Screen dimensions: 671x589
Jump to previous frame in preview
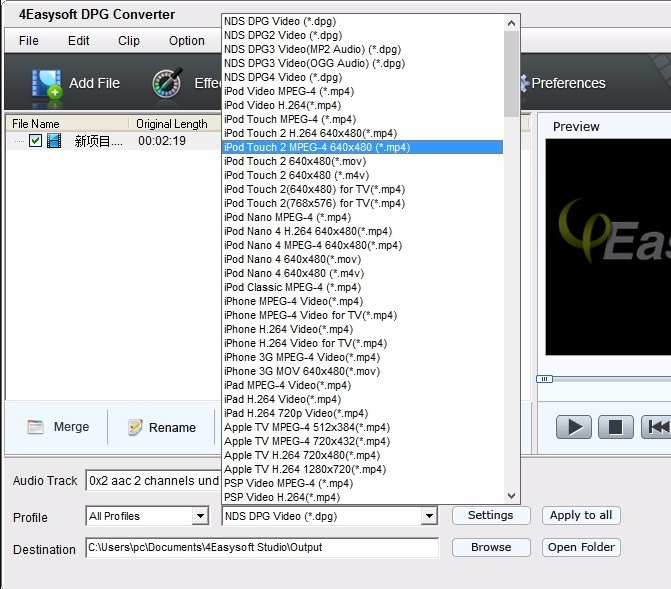[656, 427]
